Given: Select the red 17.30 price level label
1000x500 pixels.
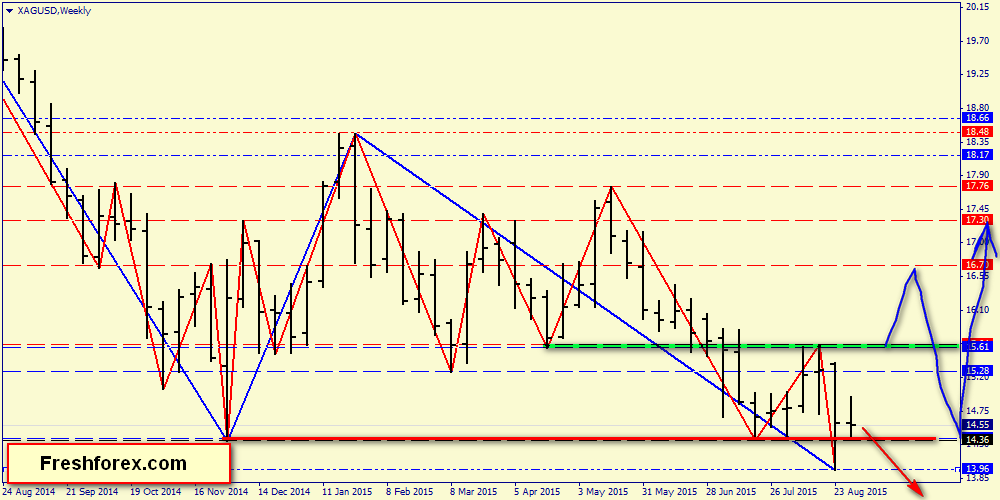Looking at the screenshot, I should pos(978,220).
